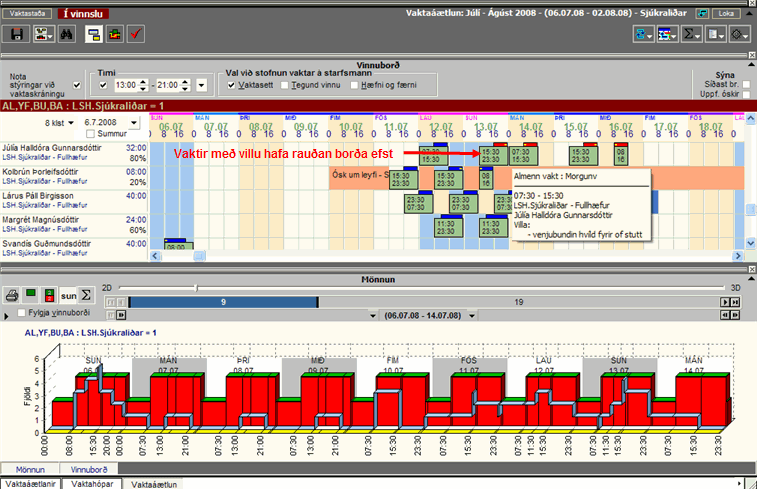Image resolution: width=757 pixels, height=489 pixels.
Task: Toggle the shift boxes view icon
Action: (x=94, y=34)
